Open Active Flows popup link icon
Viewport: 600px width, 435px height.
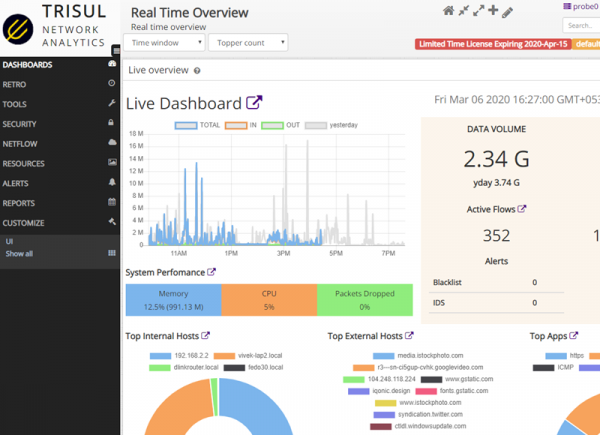[x=522, y=209]
